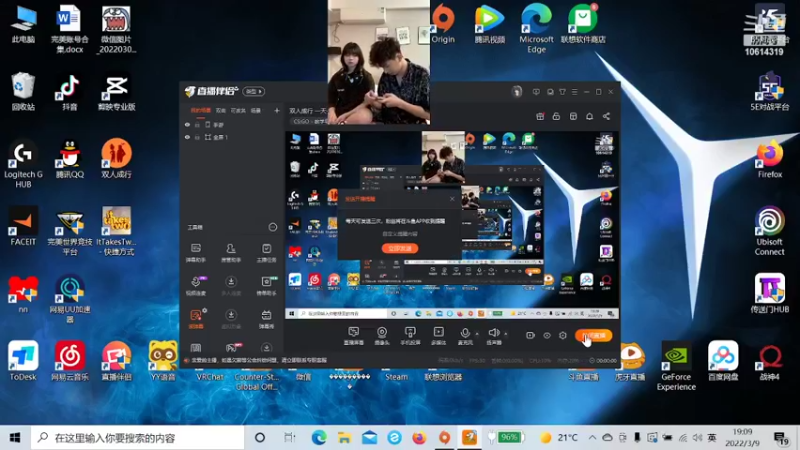This screenshot has width=800, height=450.
Task: Expand speaker options arrow
Action: [x=506, y=334]
